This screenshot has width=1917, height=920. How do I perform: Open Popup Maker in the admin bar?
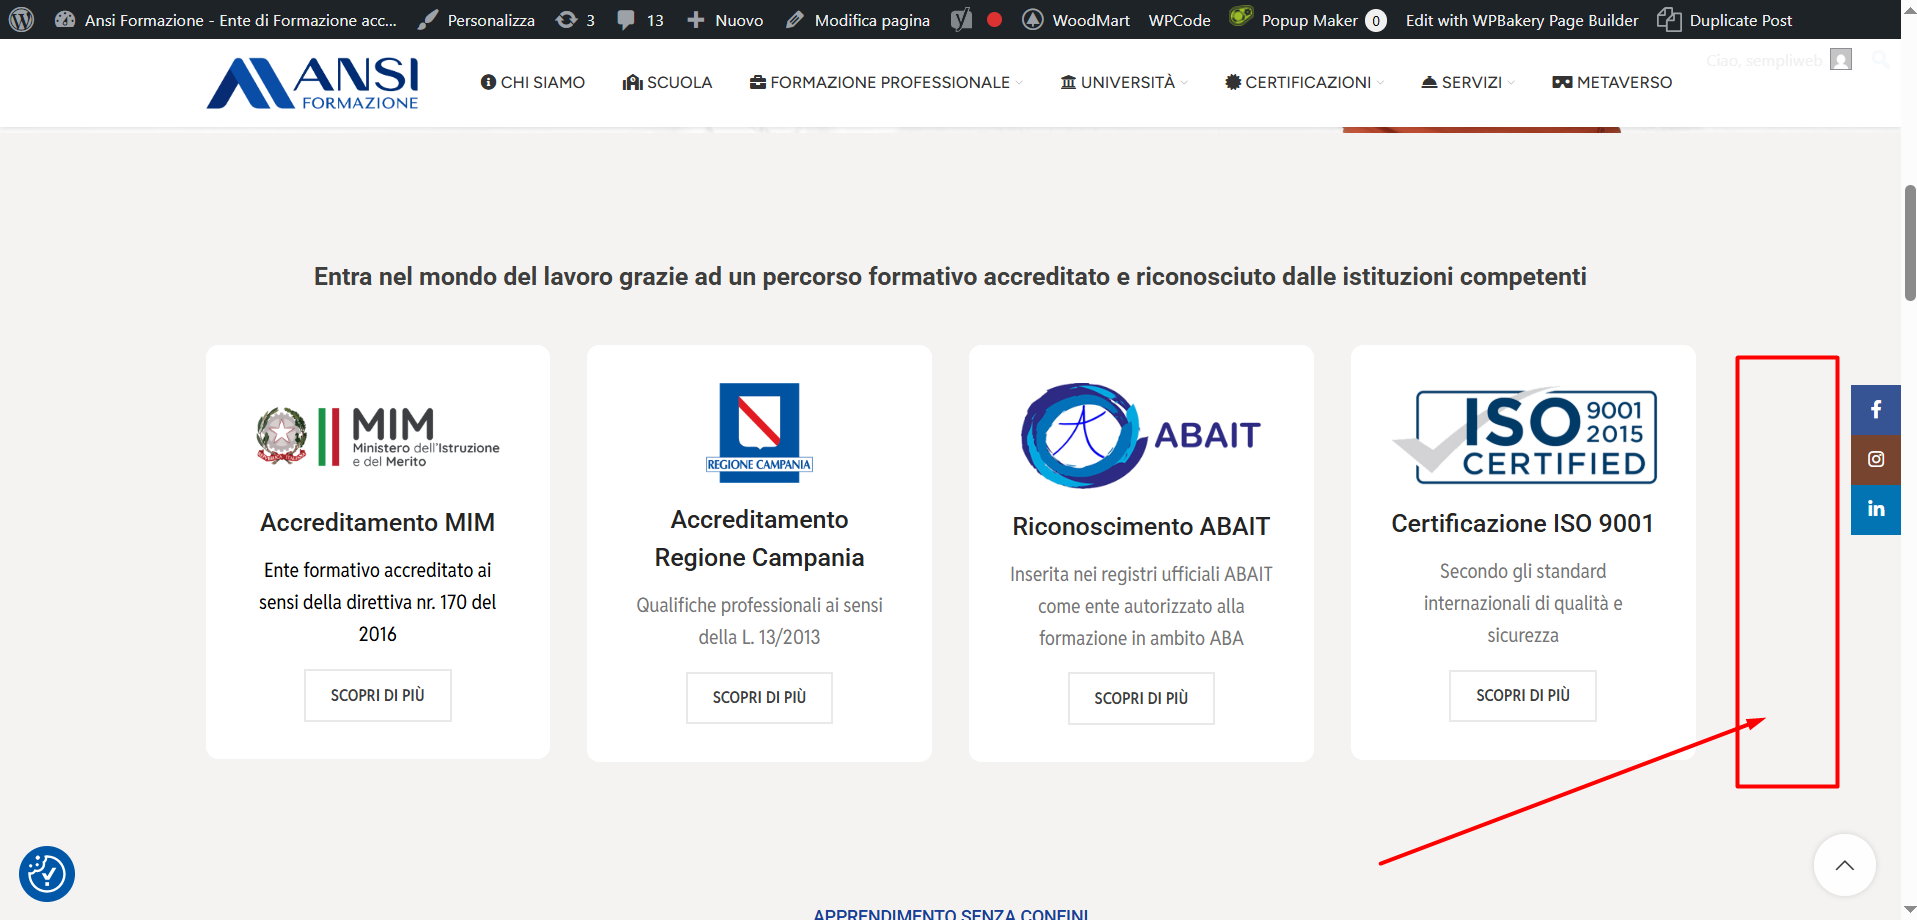coord(1307,20)
